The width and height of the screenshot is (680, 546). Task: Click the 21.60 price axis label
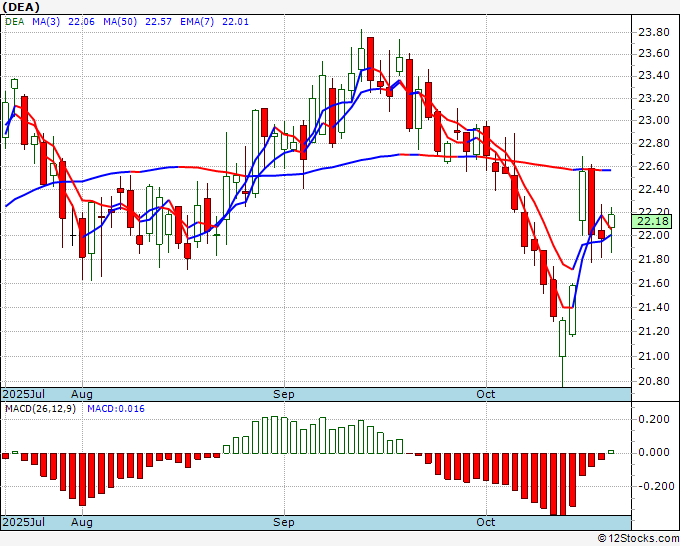click(x=653, y=283)
